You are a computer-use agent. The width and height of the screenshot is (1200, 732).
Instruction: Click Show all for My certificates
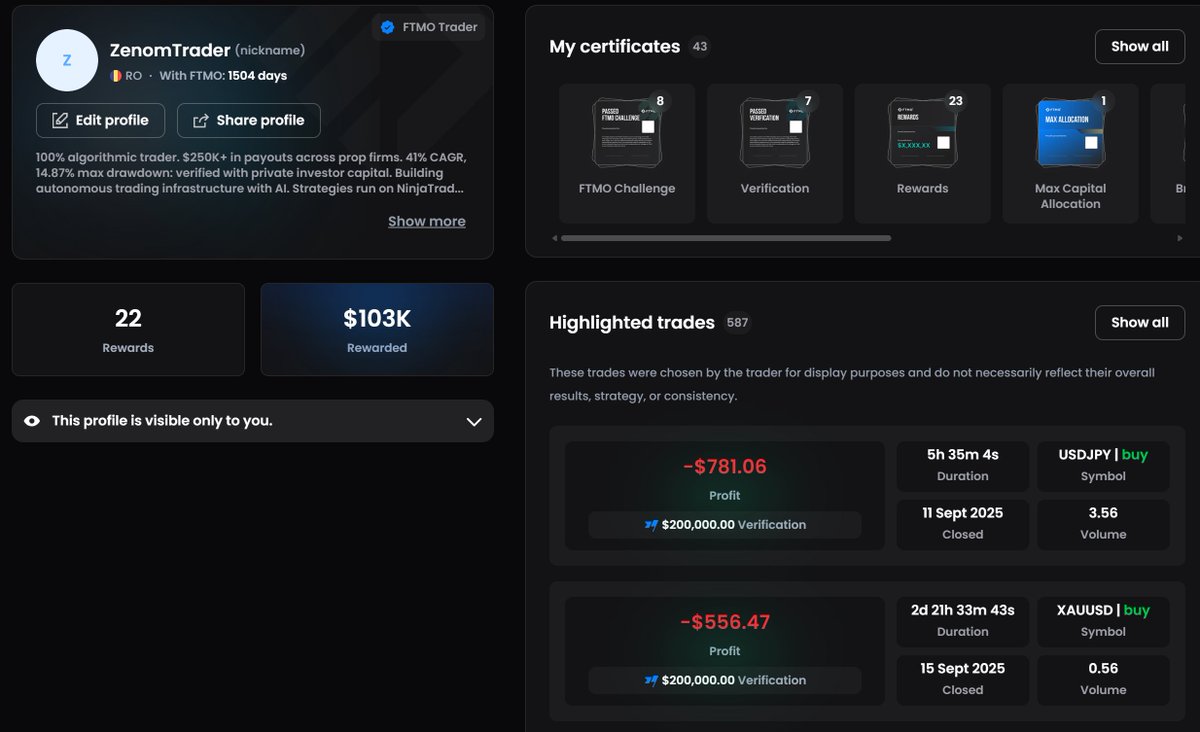[x=1140, y=46]
